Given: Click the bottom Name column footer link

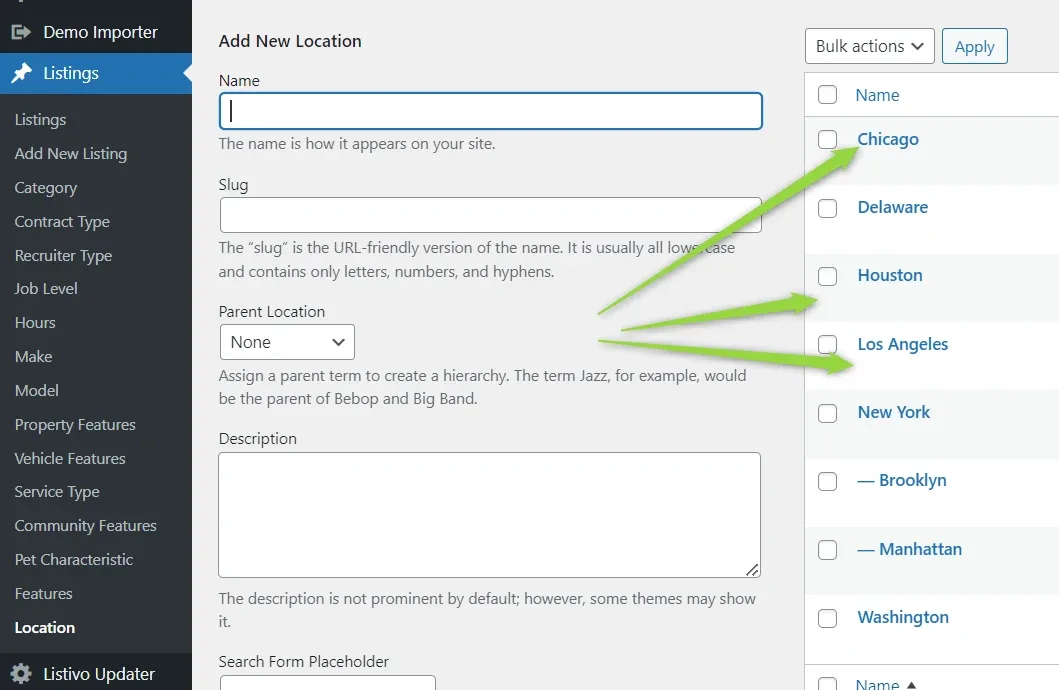Looking at the screenshot, I should 877,684.
